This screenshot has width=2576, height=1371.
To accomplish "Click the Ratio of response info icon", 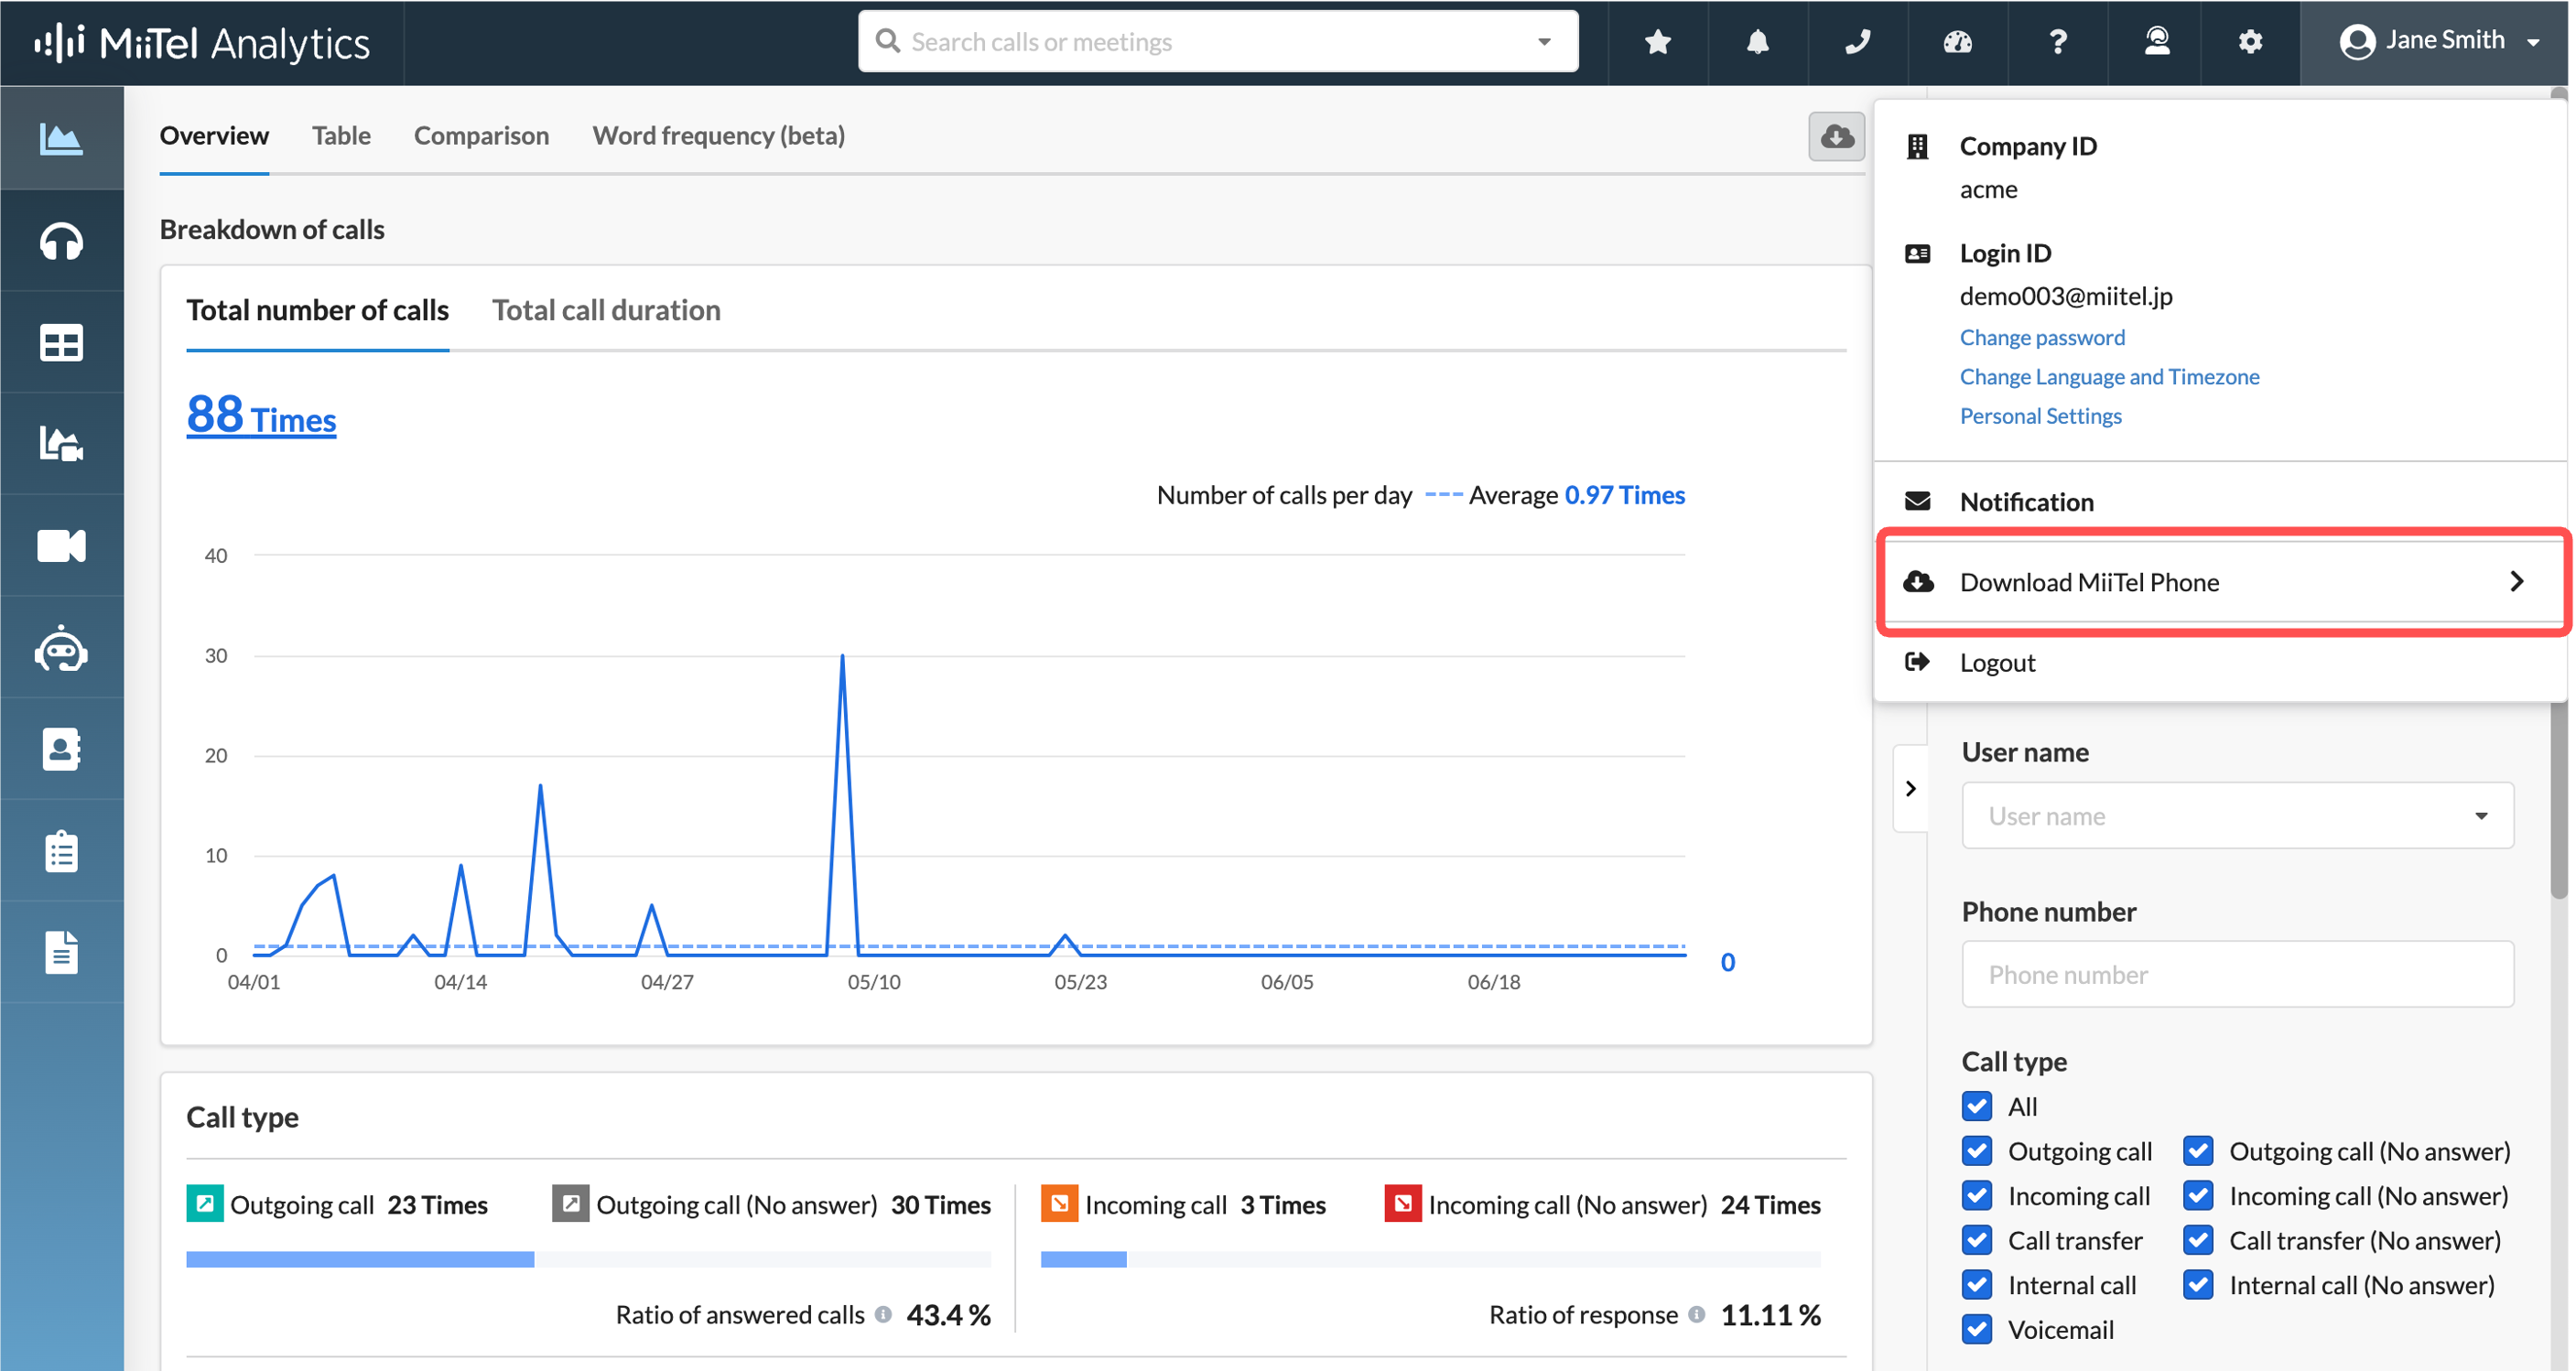I will (1696, 1314).
